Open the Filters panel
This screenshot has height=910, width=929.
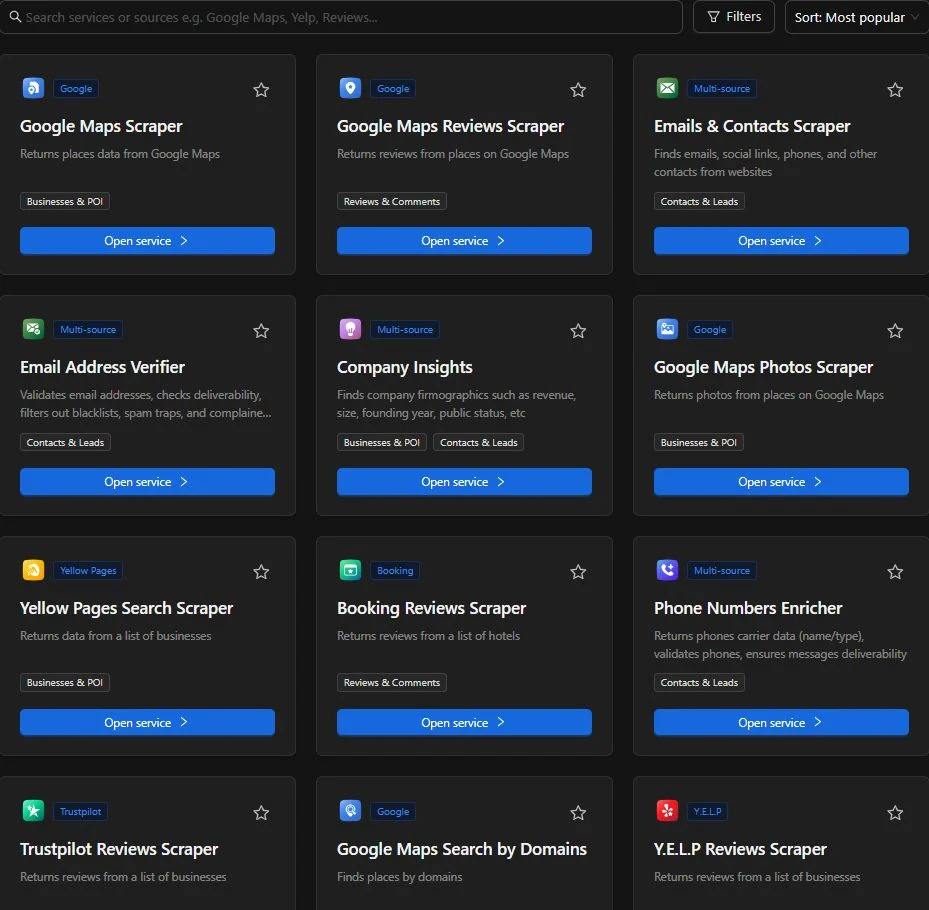[x=733, y=17]
